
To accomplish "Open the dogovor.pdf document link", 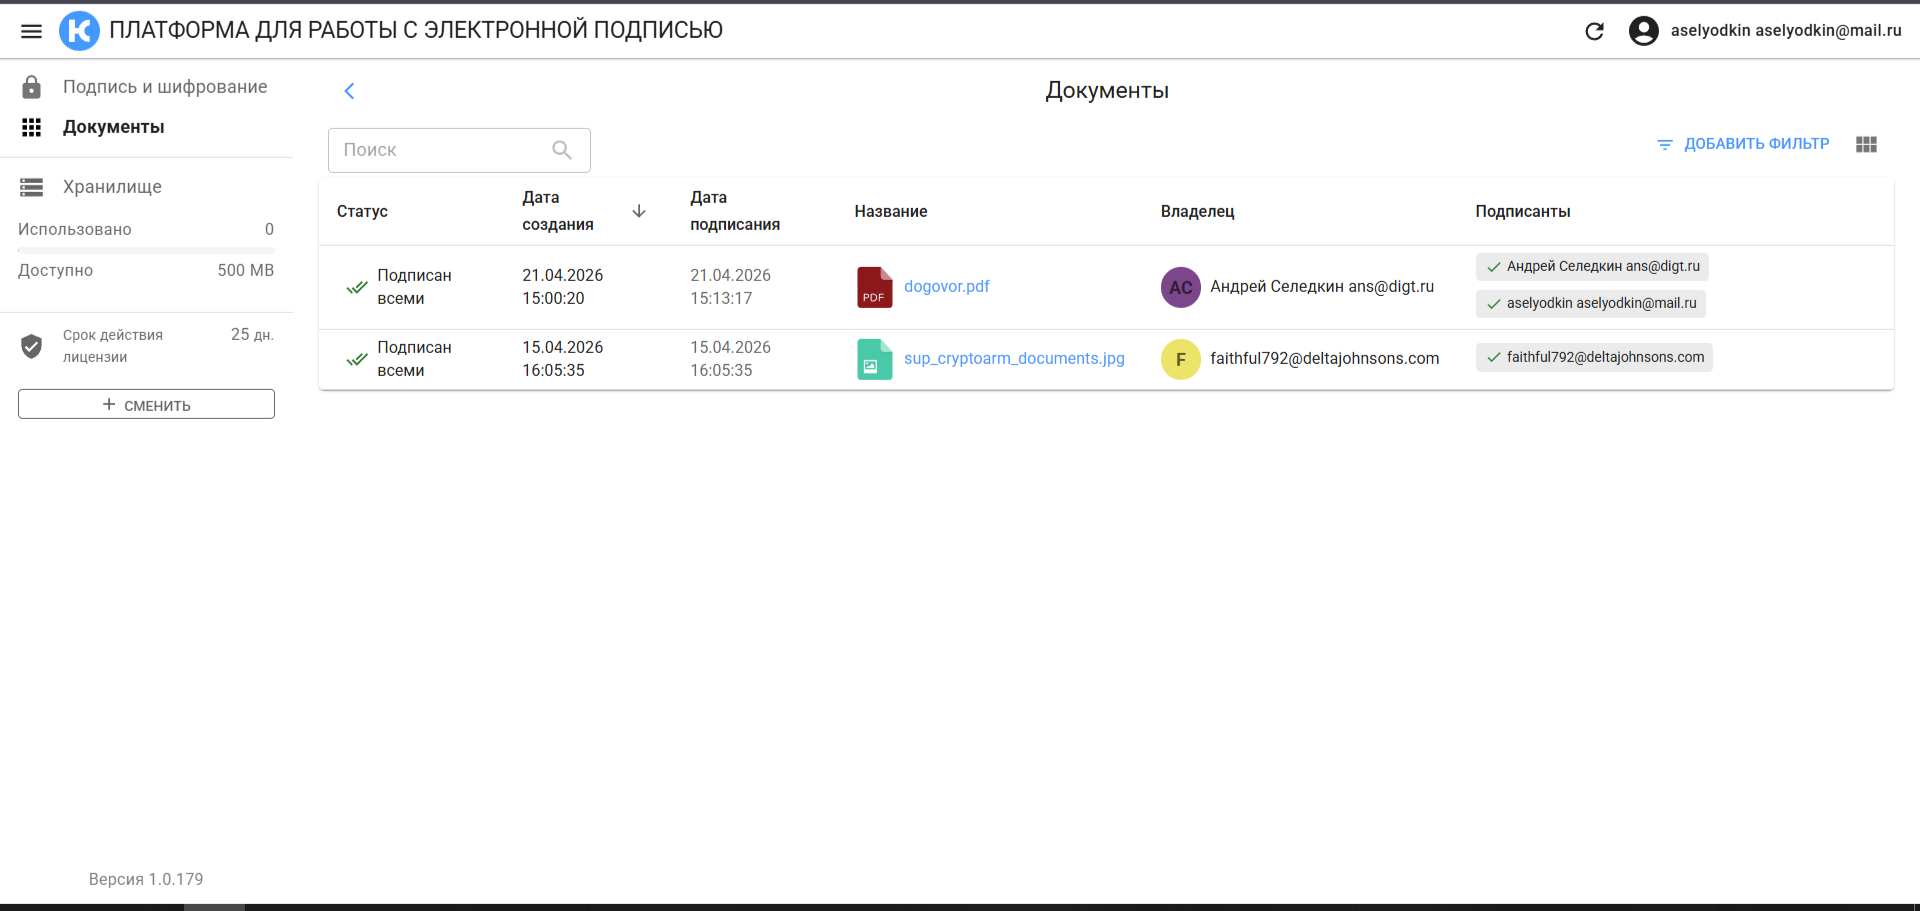I will [x=946, y=287].
